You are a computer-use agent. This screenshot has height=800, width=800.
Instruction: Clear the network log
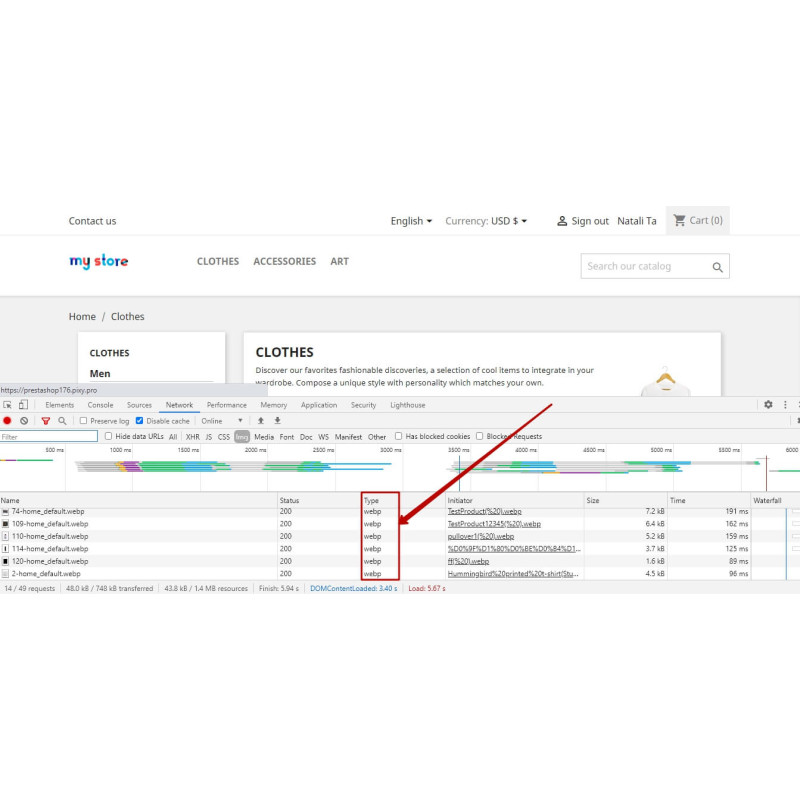[24, 421]
